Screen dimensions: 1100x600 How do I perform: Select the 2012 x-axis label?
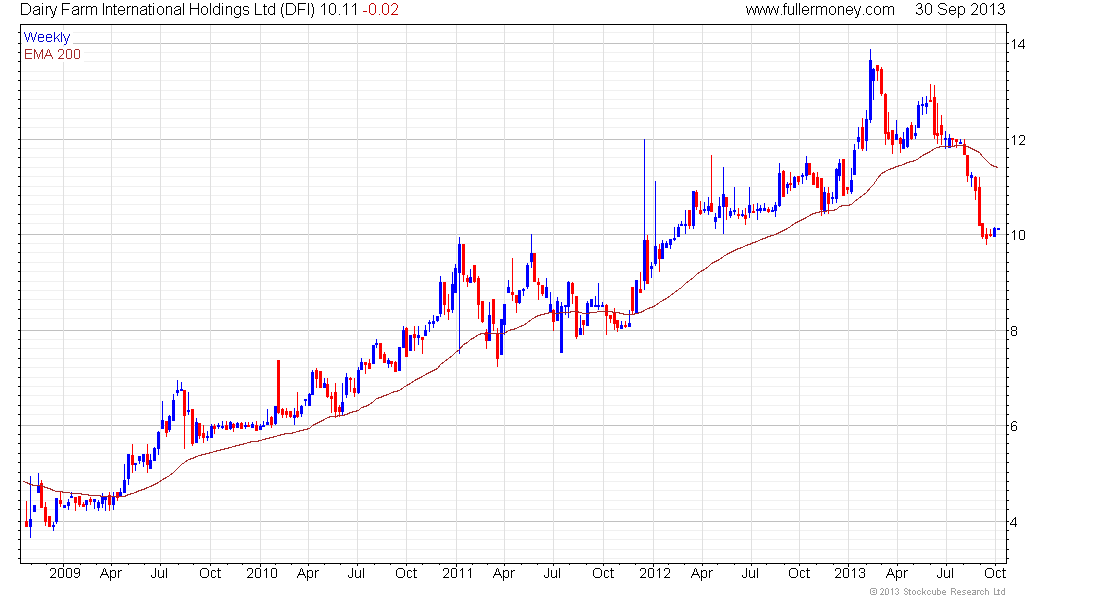tap(655, 573)
